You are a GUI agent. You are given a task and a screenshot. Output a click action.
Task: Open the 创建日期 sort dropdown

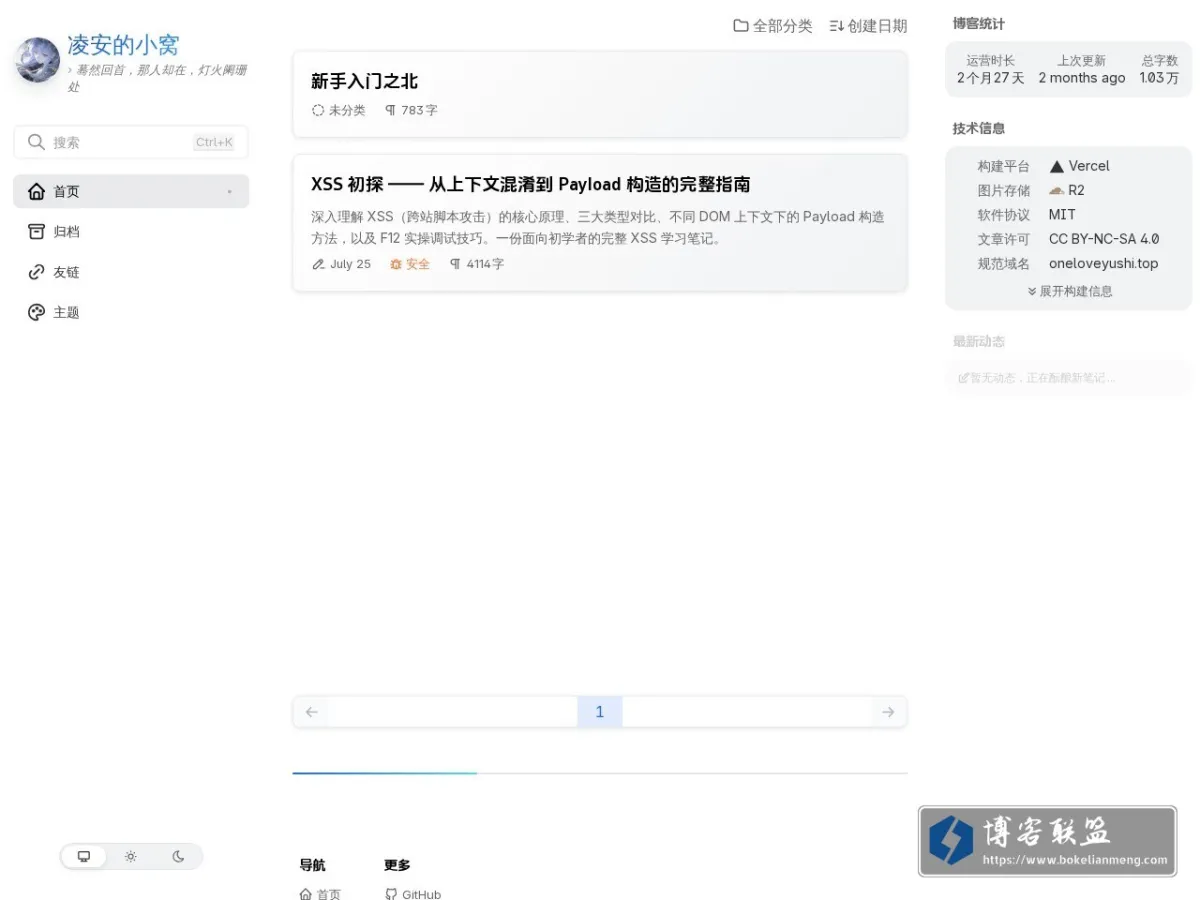coord(868,26)
